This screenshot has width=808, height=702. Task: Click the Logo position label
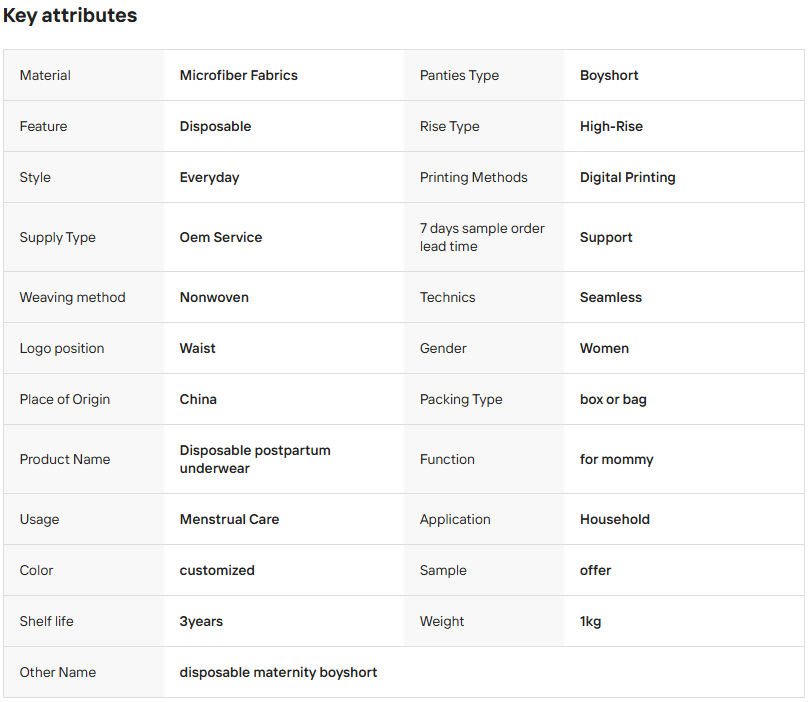pyautogui.click(x=62, y=348)
